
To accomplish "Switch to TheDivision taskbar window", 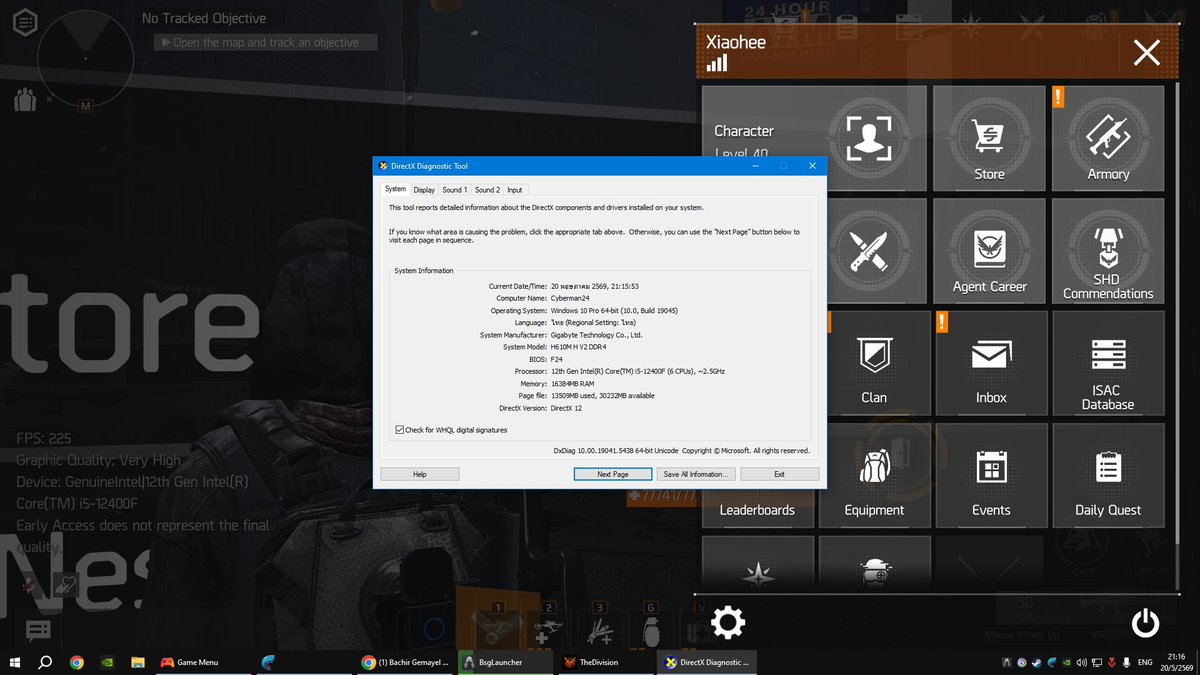I will pyautogui.click(x=604, y=662).
